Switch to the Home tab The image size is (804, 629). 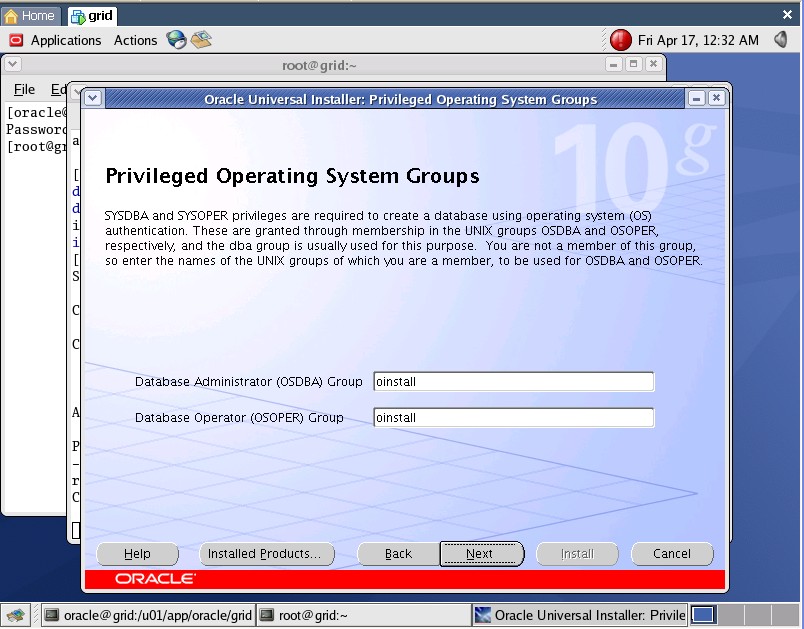click(30, 15)
